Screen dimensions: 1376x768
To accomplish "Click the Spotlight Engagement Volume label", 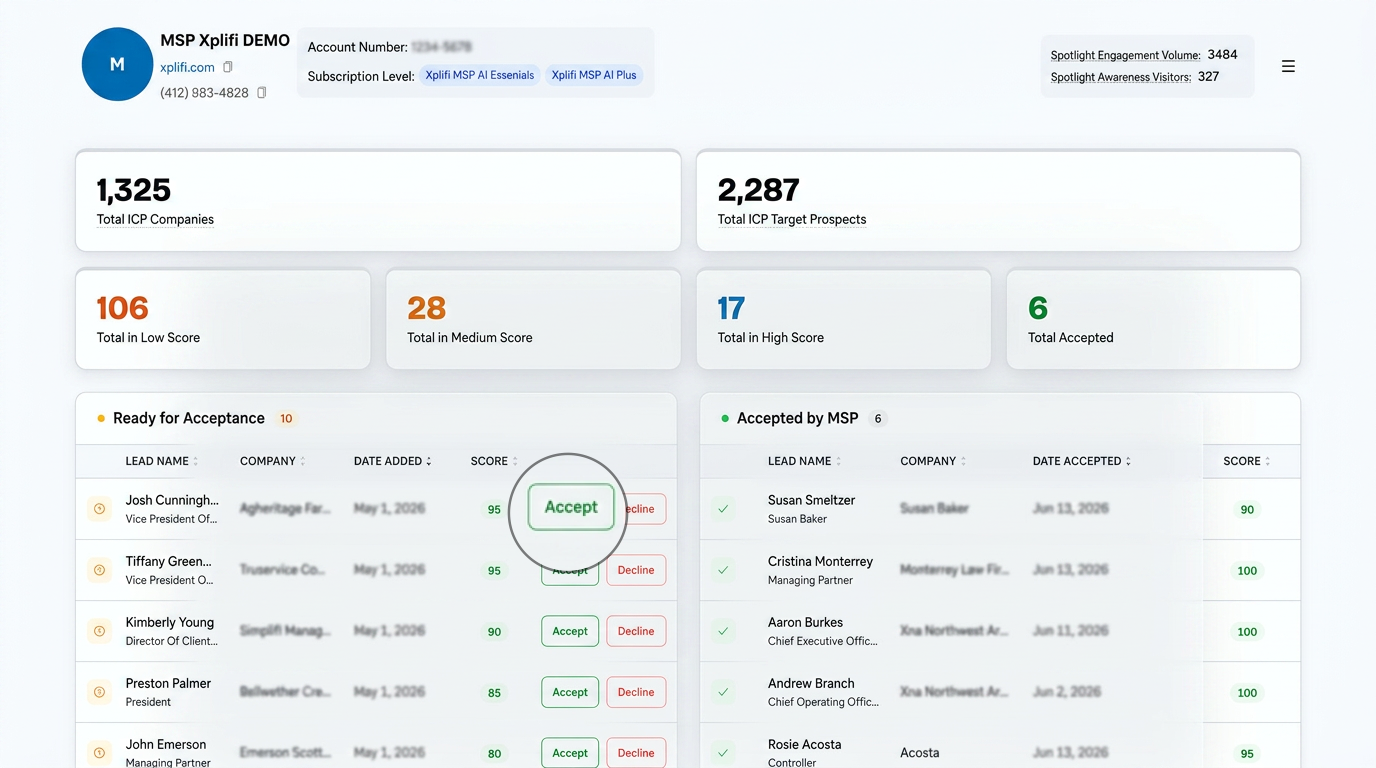I will 1125,55.
